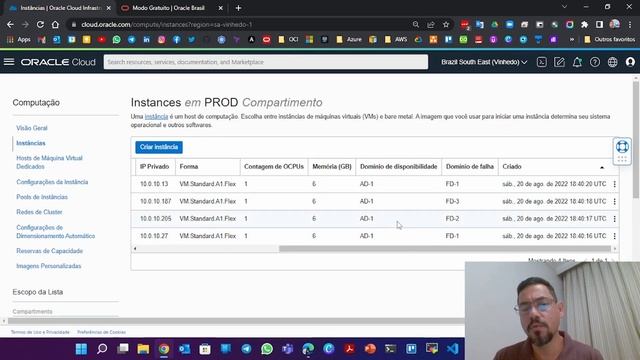Open Redes de Cluster
The width and height of the screenshot is (640, 360).
pos(39,212)
